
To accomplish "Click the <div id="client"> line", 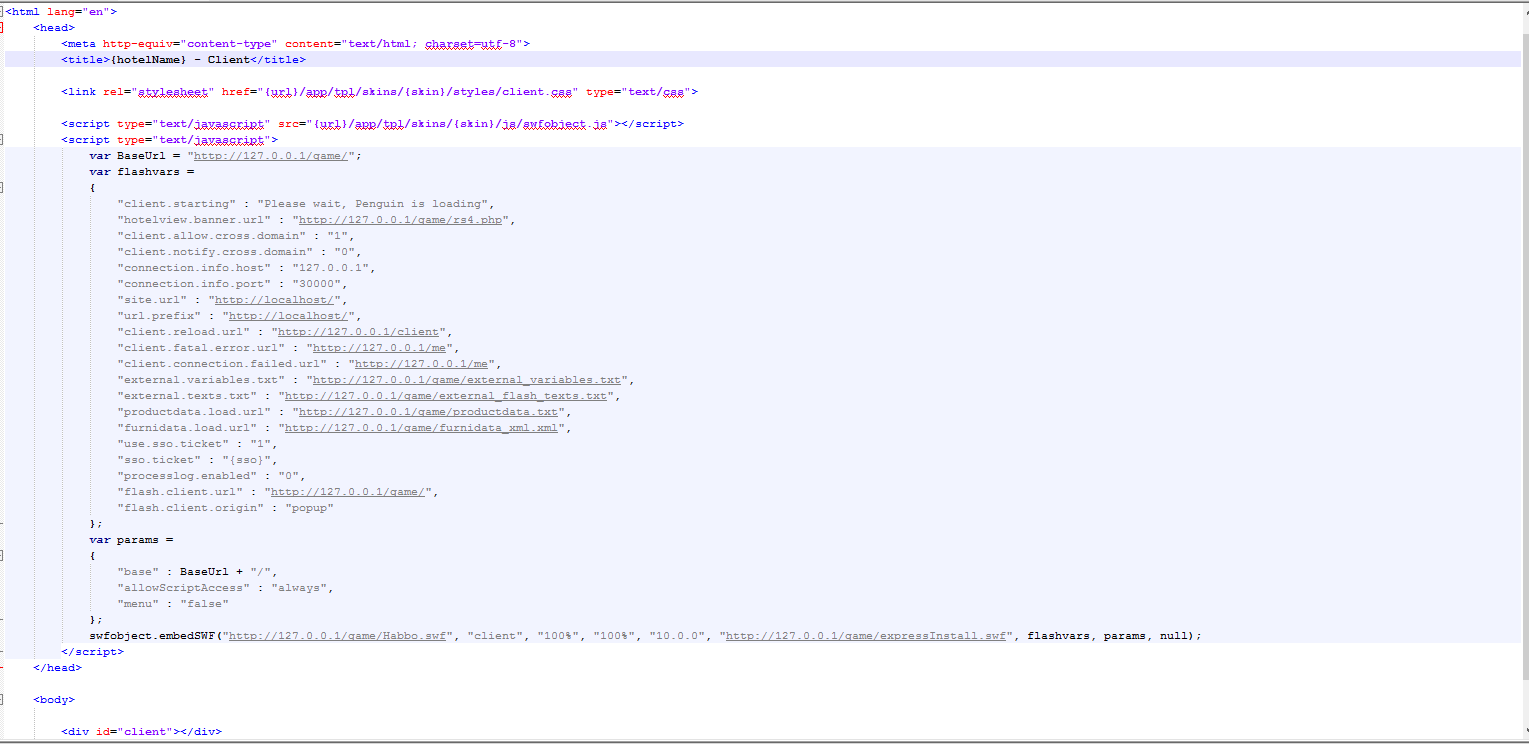I will click(141, 732).
